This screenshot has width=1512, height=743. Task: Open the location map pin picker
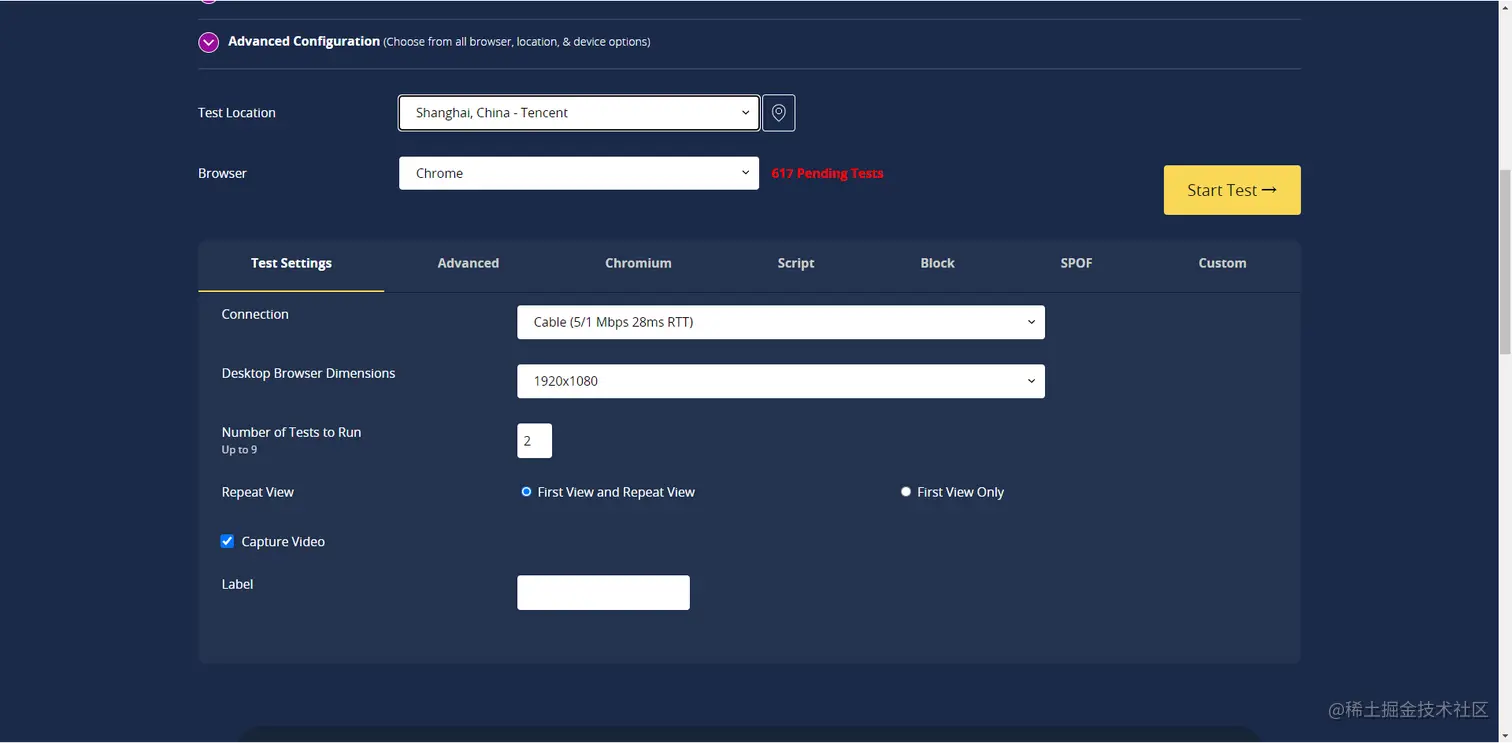779,113
